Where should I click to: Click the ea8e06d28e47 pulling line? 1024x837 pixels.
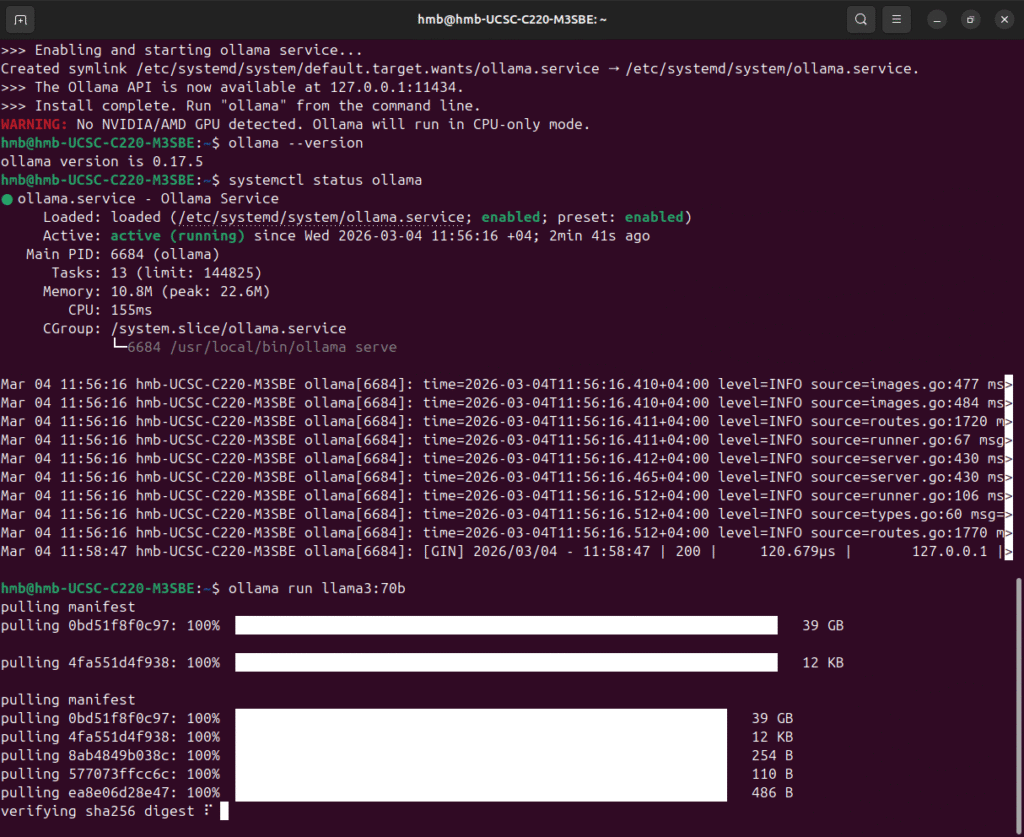(110, 792)
